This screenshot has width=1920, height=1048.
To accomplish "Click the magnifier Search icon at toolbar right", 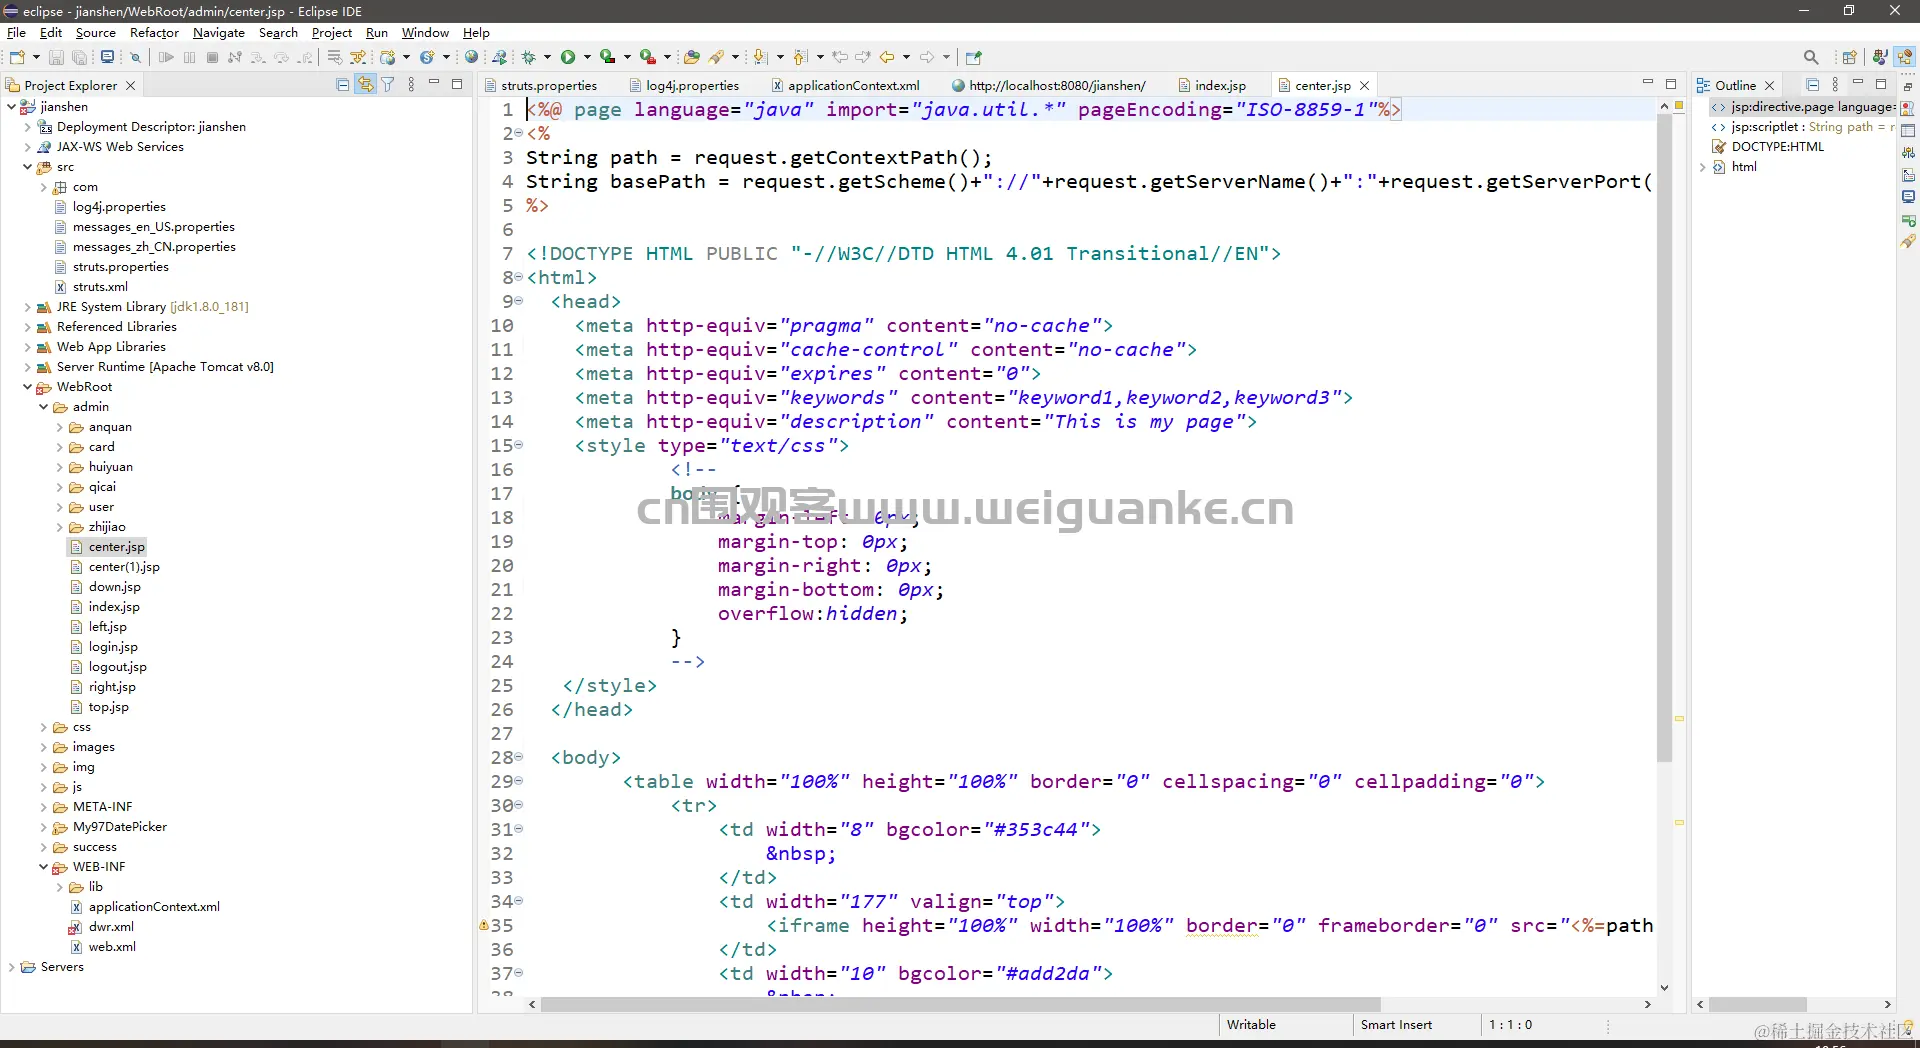I will click(1811, 57).
